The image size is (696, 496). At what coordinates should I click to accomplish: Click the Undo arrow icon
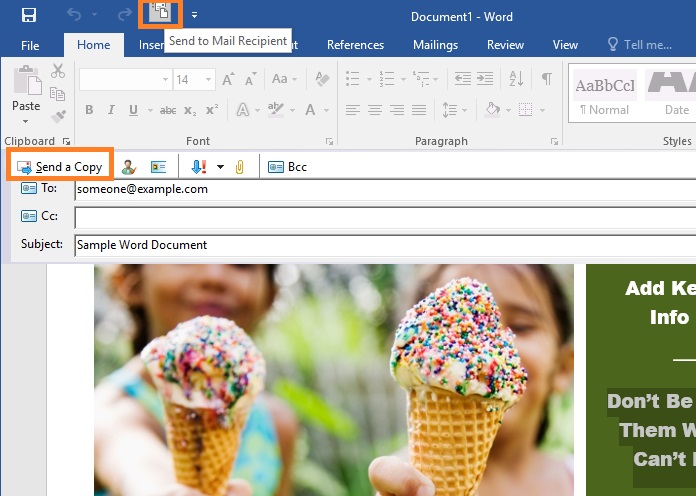74,15
